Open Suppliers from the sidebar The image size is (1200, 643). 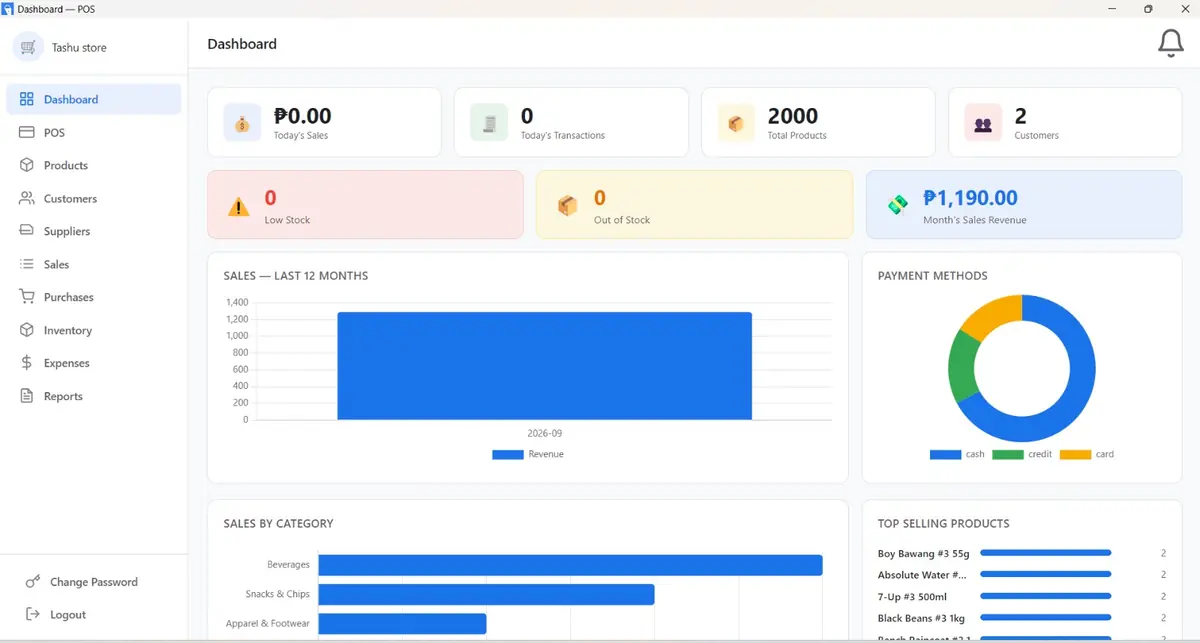click(x=94, y=231)
